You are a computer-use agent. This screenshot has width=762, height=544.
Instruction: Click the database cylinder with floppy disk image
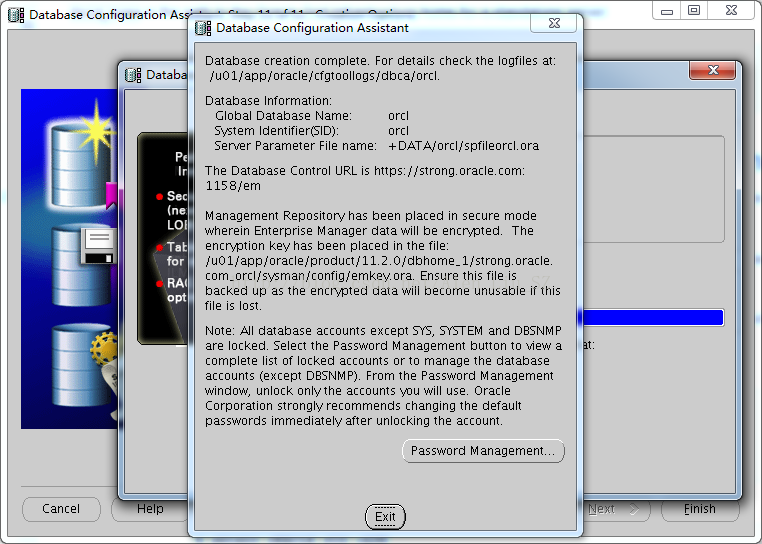[83, 265]
